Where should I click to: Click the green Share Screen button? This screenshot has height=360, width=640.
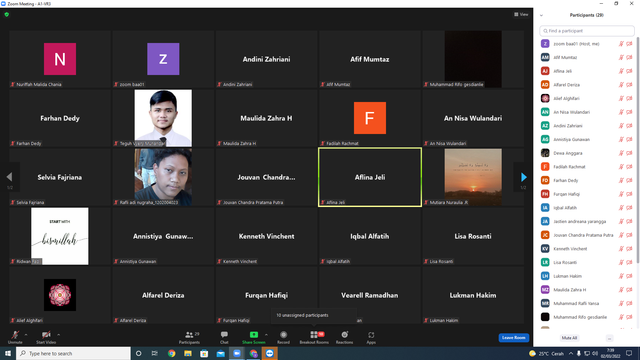click(x=253, y=337)
